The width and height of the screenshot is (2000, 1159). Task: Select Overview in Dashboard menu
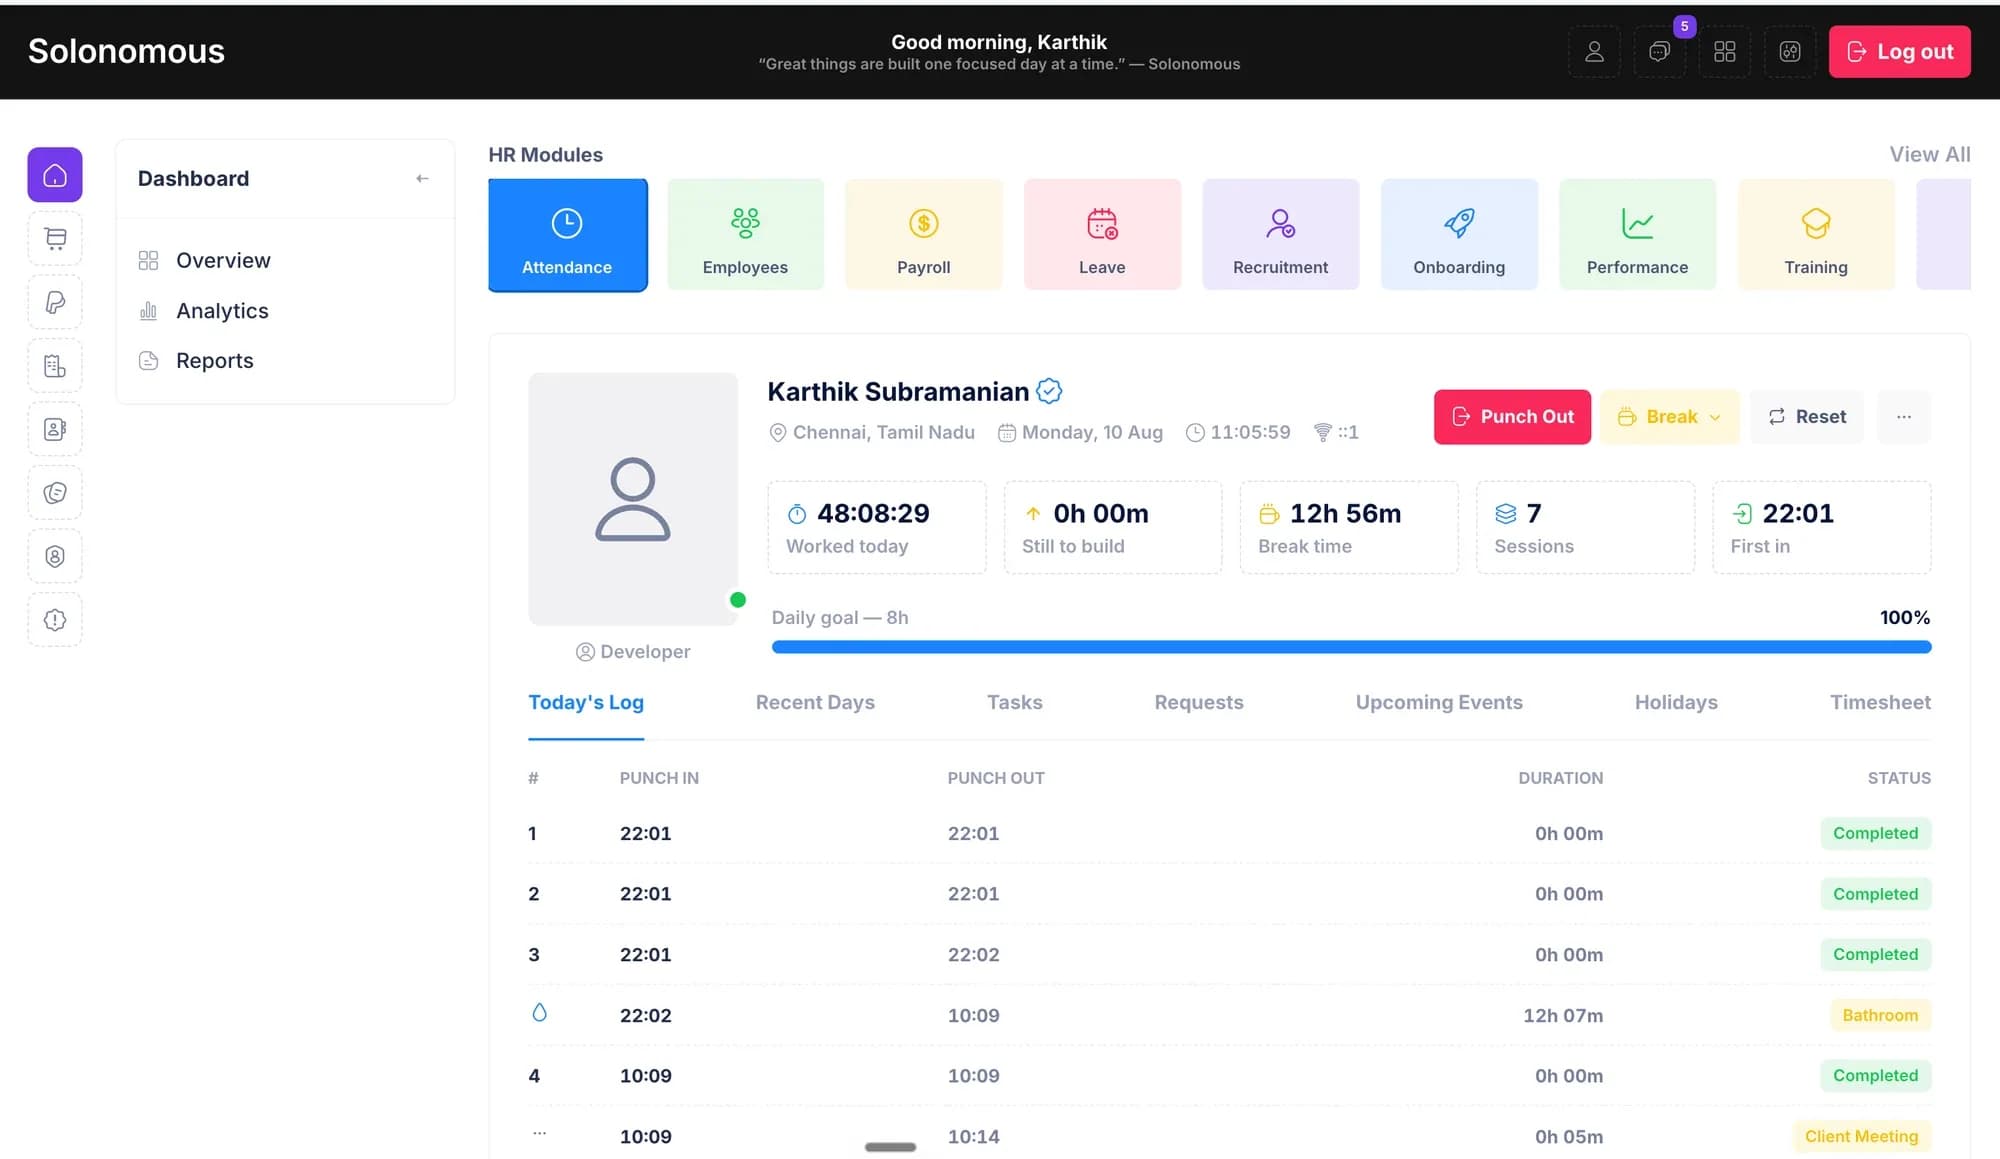click(223, 260)
